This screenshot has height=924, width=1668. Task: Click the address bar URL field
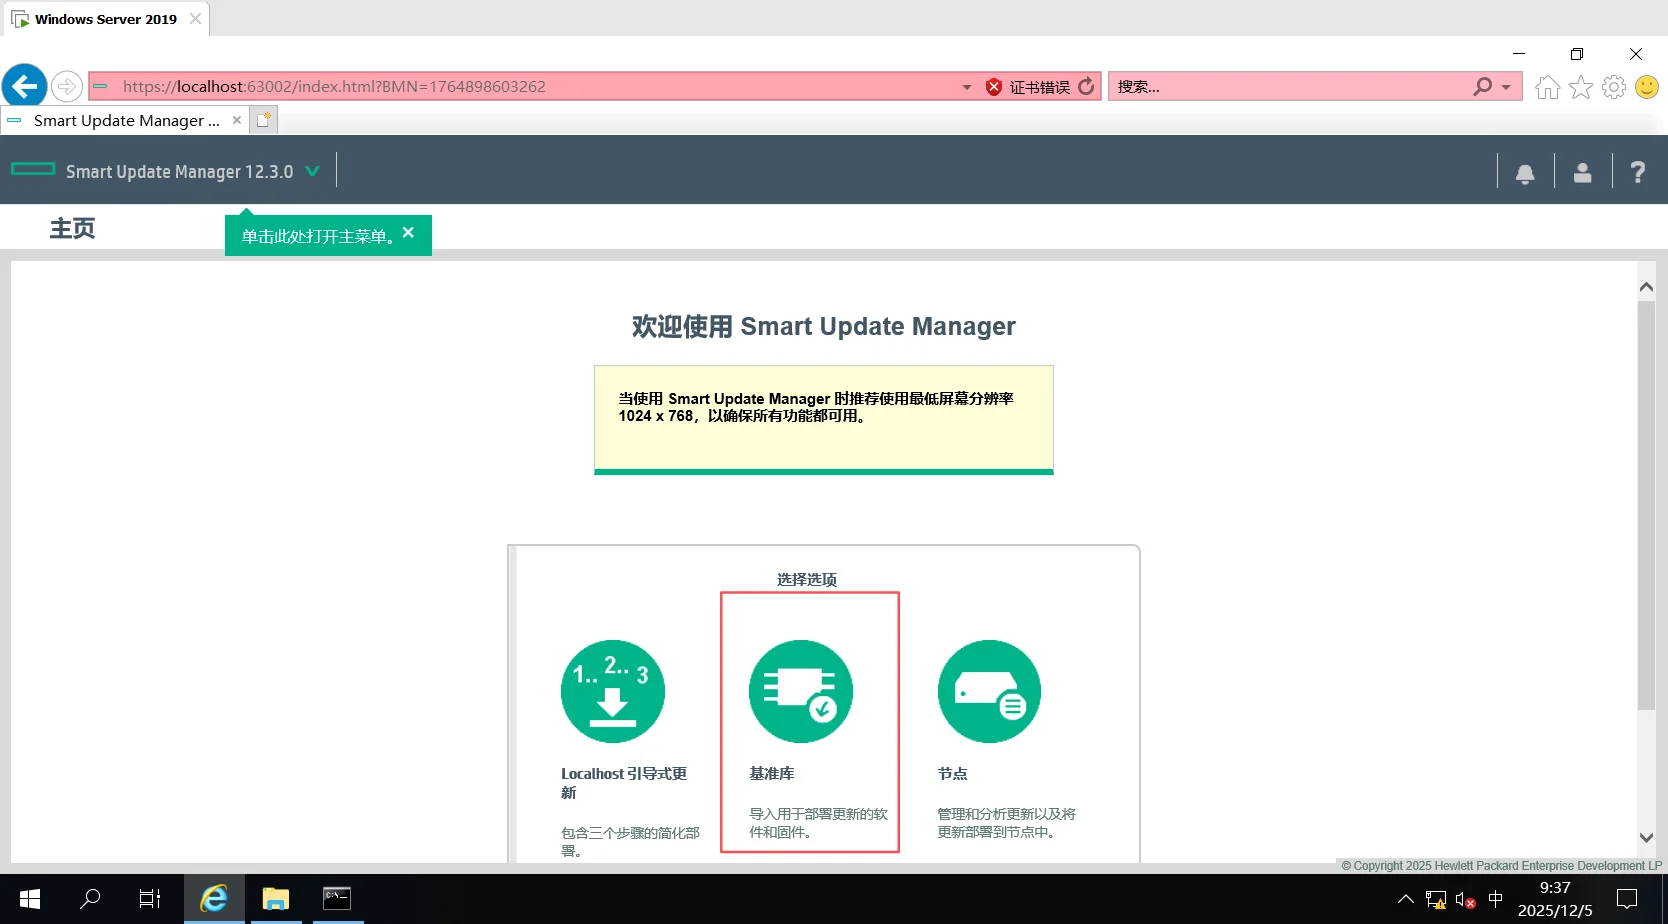pyautogui.click(x=538, y=87)
